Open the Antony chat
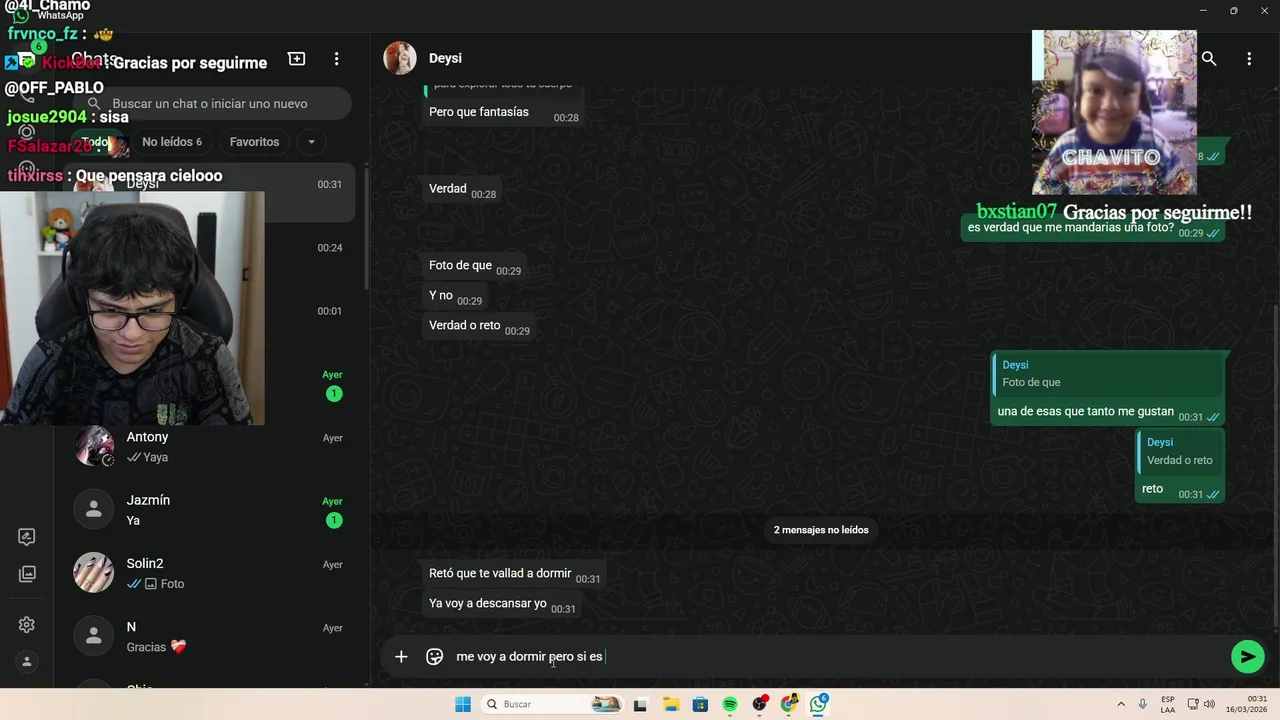1280x720 pixels. tap(210, 447)
